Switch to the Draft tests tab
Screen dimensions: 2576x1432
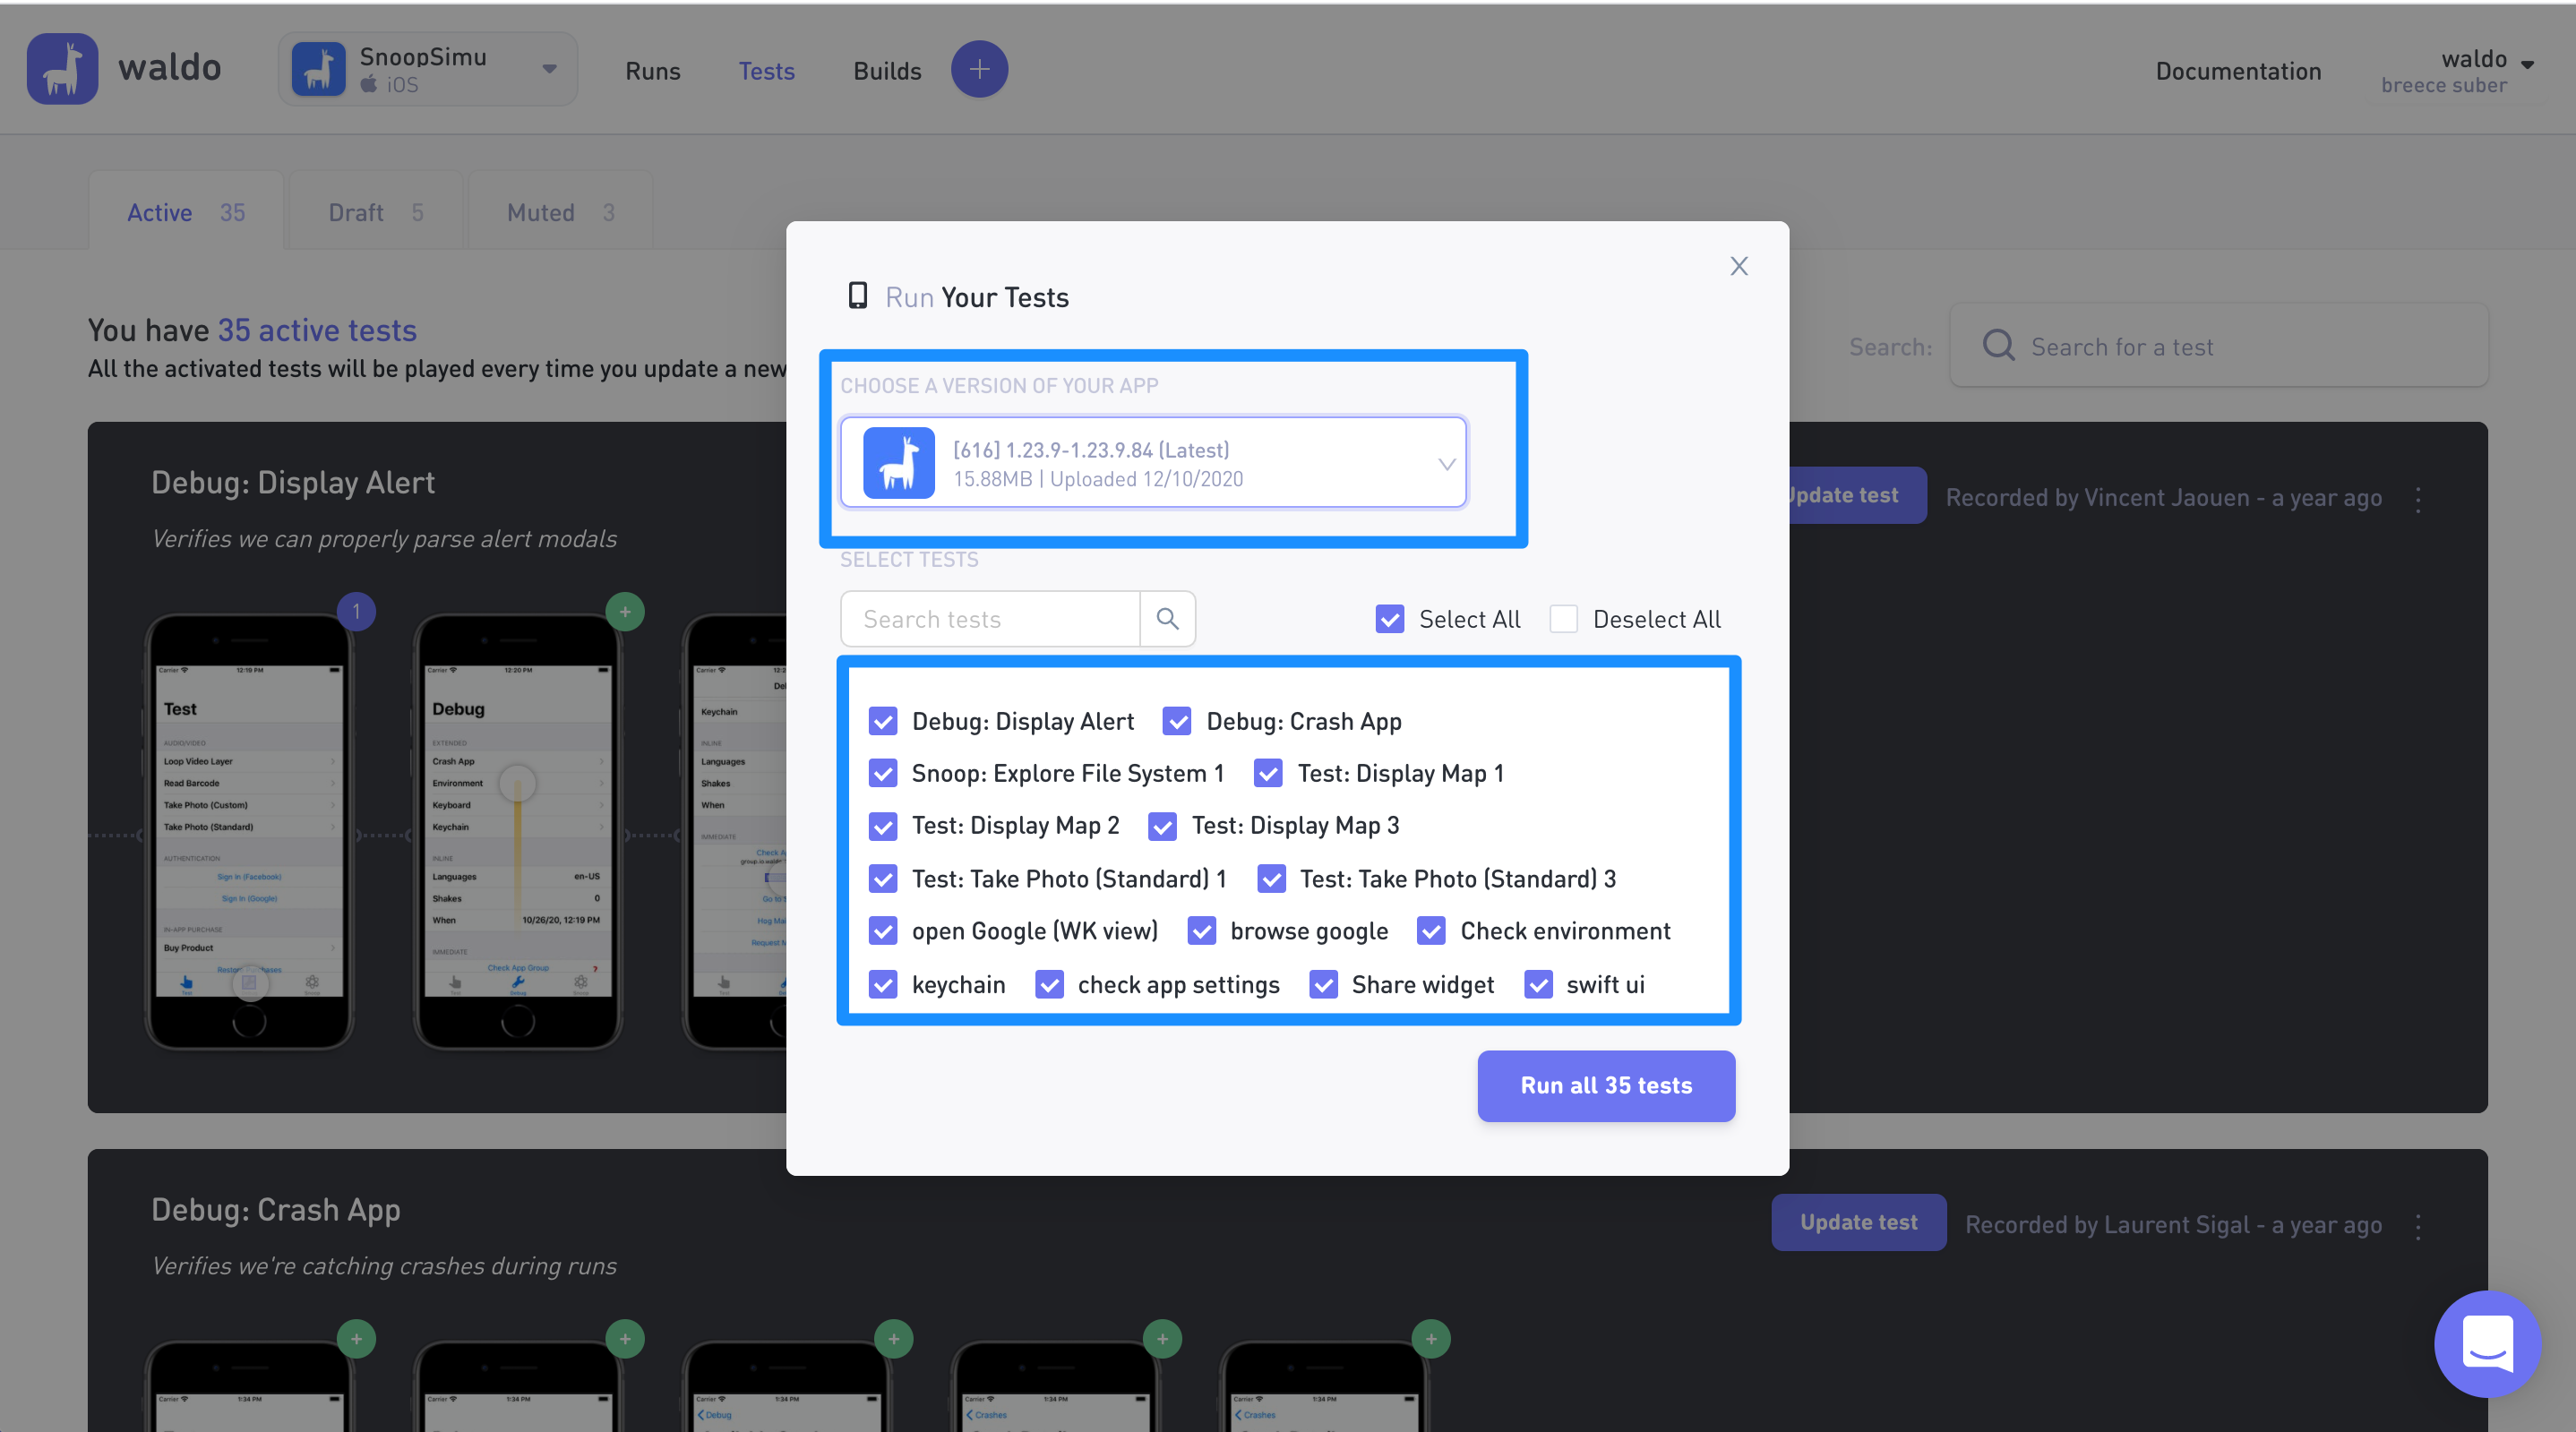coord(376,211)
